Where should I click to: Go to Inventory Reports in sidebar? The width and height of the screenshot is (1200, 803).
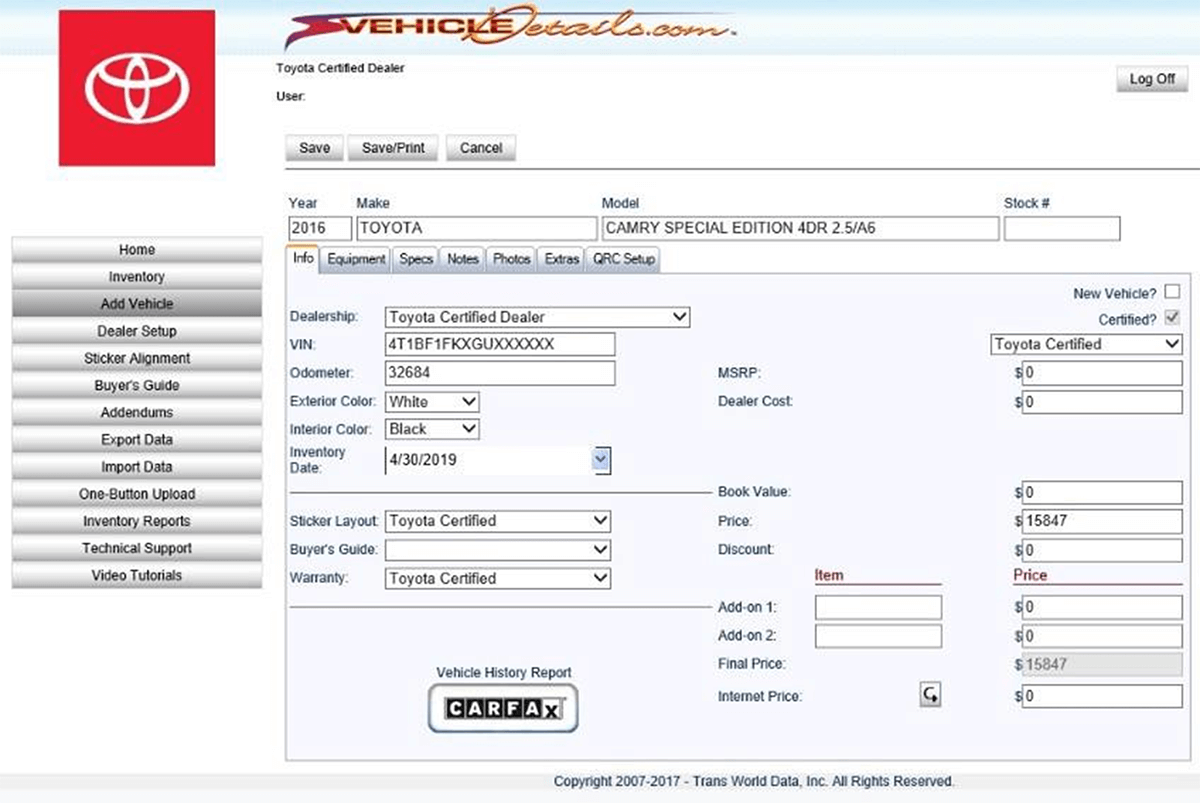click(x=136, y=521)
